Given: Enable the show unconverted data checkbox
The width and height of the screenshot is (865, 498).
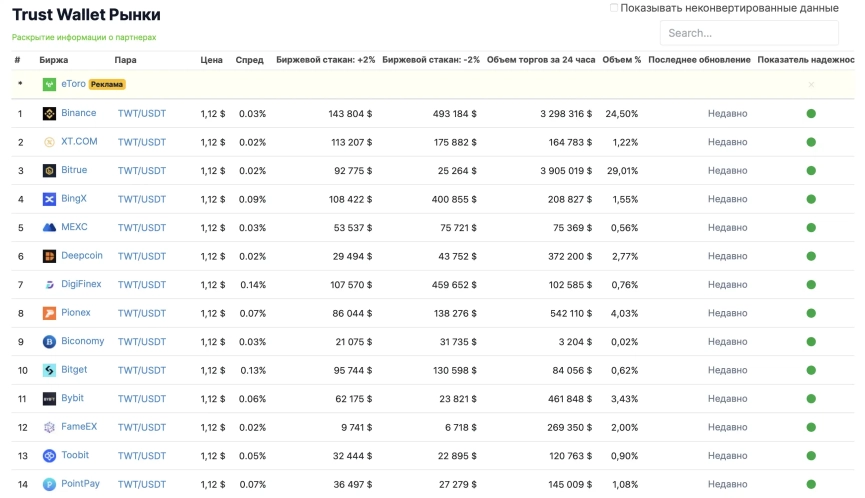Looking at the screenshot, I should [614, 8].
